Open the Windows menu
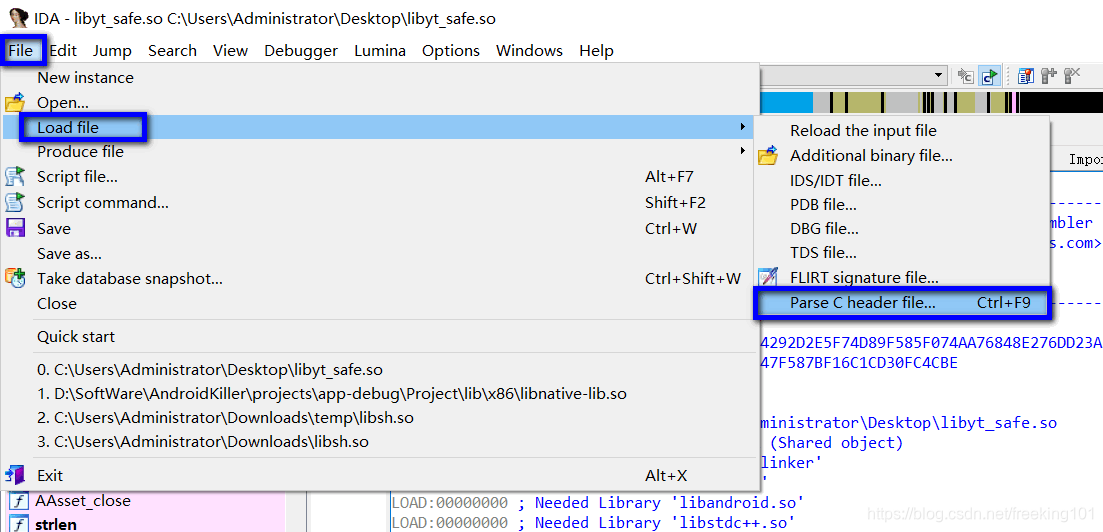 529,51
